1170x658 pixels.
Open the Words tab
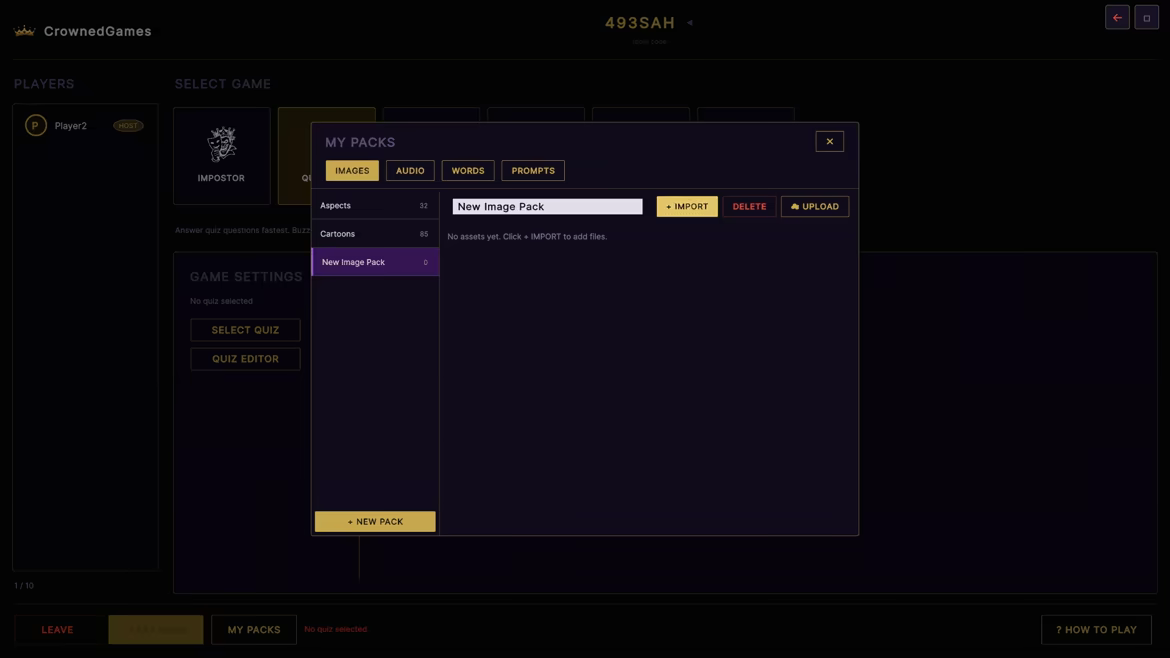(468, 171)
